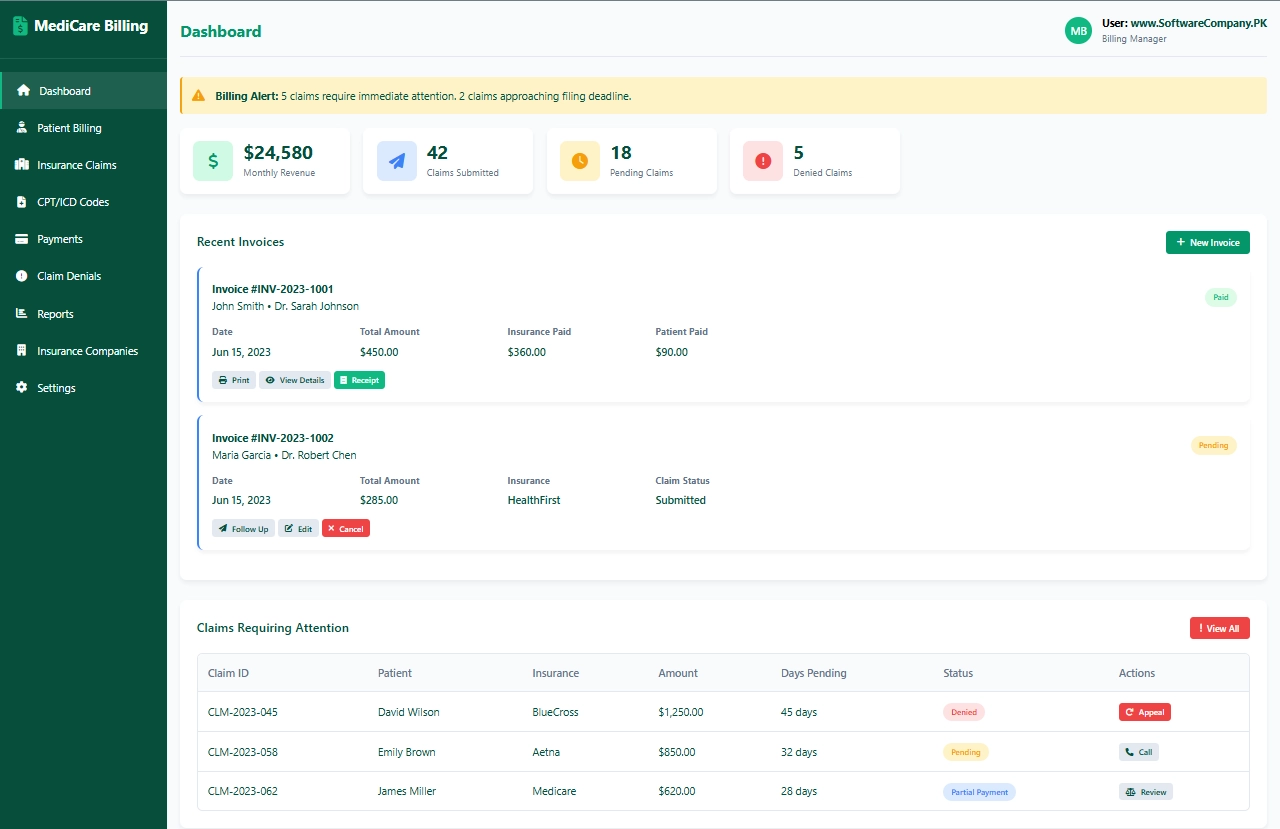Open the Receipt for invoice INV-2023-1001
This screenshot has height=829, width=1280.
tap(359, 379)
